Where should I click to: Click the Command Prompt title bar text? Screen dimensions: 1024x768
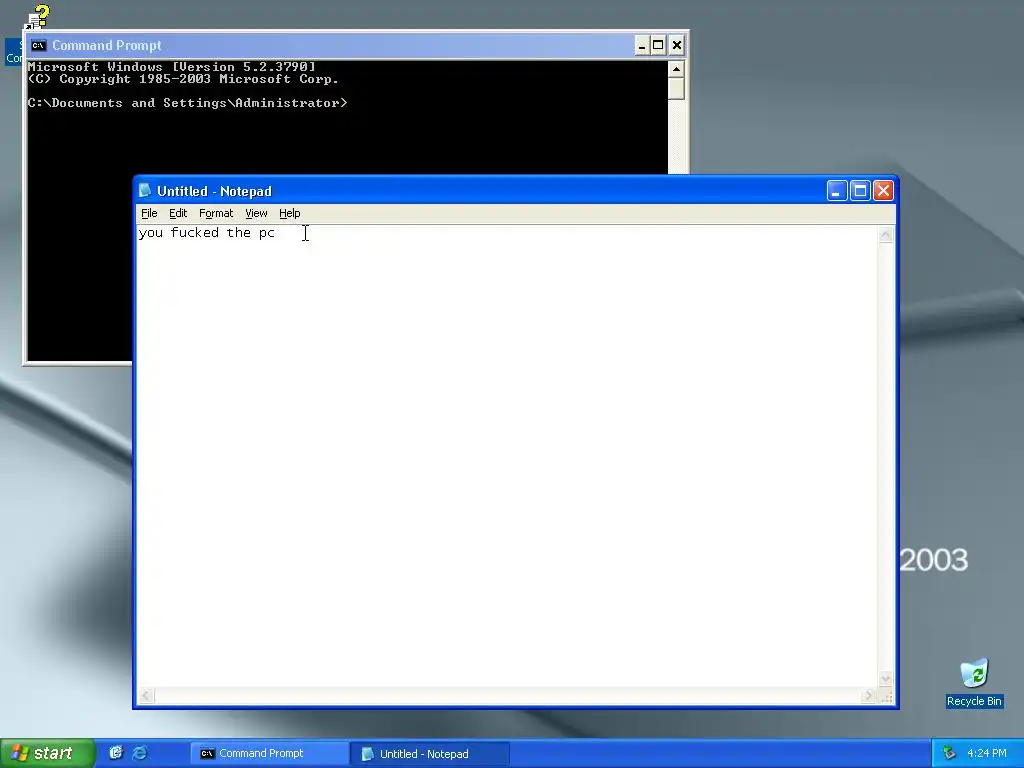coord(106,46)
